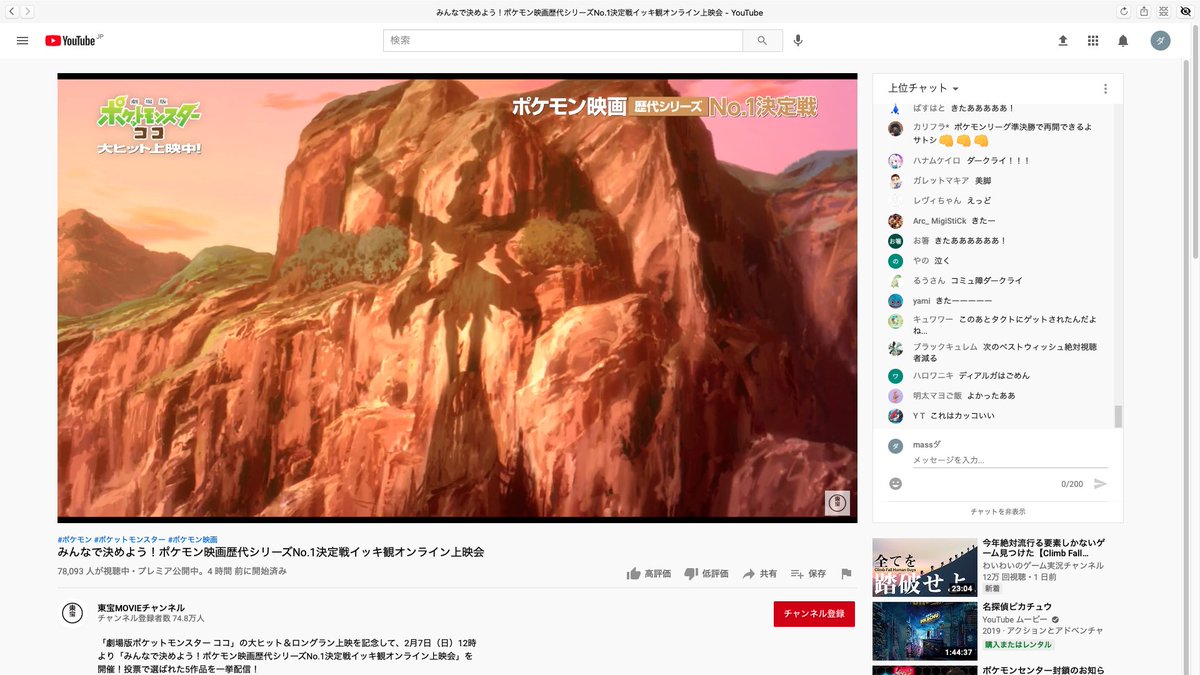This screenshot has height=675, width=1200.
Task: Click ハナムケイロ's chat message
Action: pyautogui.click(x=998, y=160)
